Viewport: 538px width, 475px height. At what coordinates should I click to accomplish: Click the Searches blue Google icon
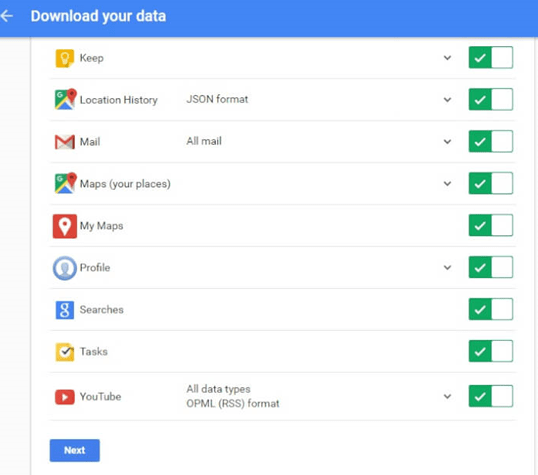[x=65, y=310]
